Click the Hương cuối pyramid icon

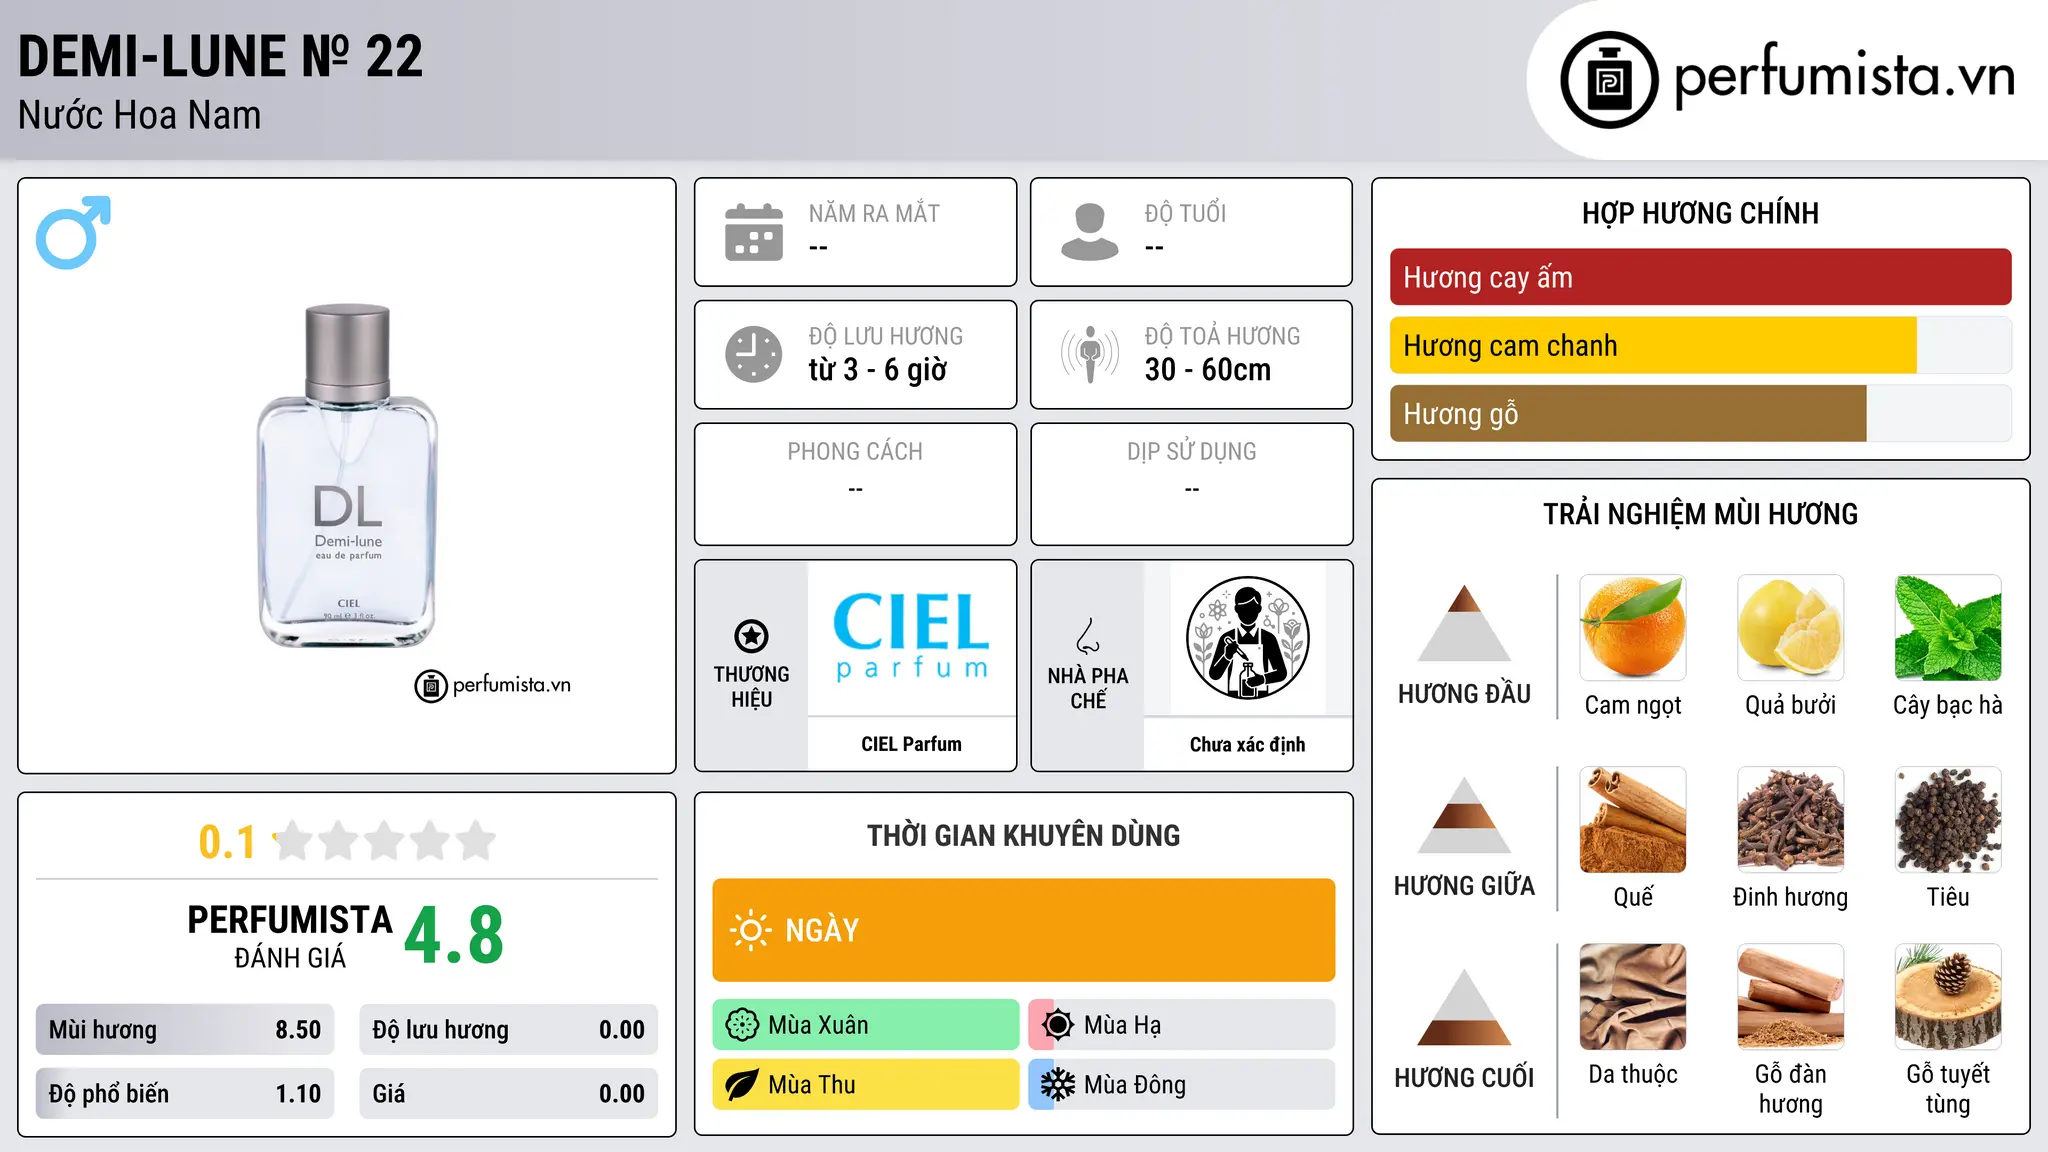[x=1464, y=1007]
